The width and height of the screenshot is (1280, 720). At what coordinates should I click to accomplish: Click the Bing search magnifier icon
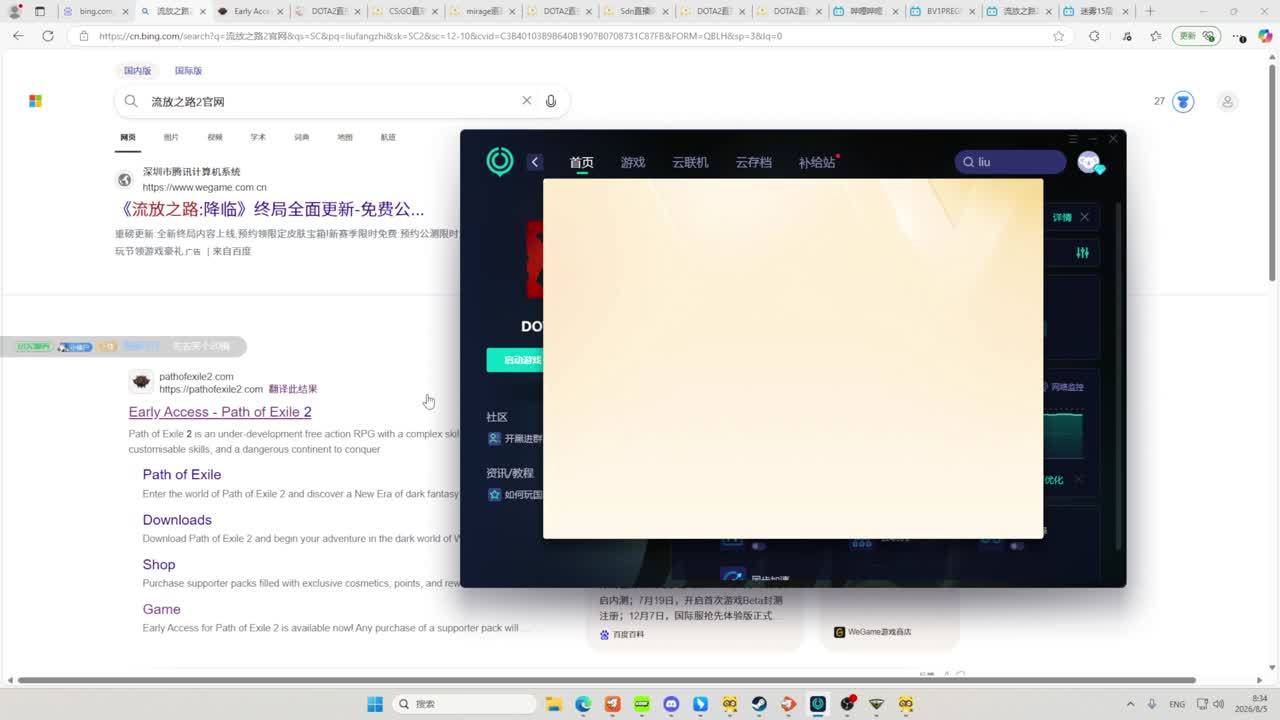[x=131, y=101]
